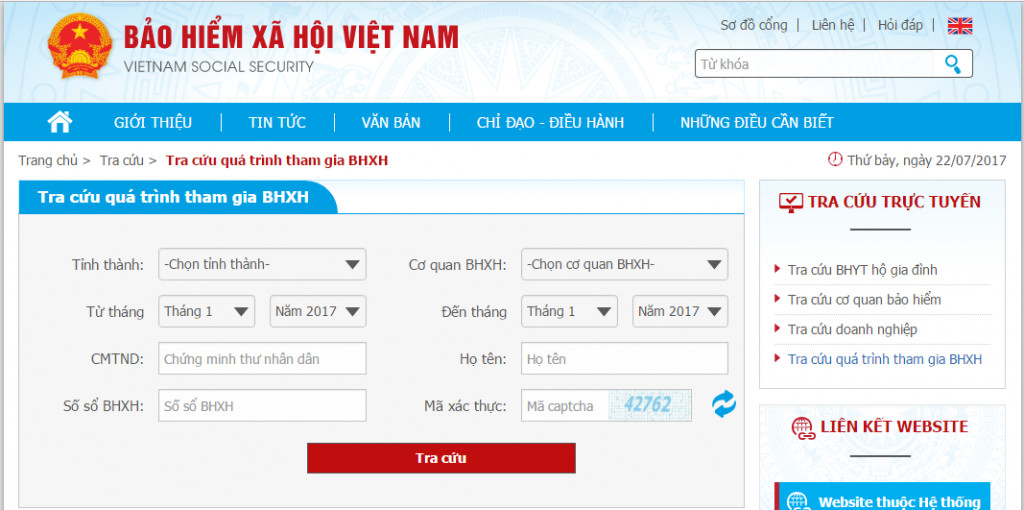1024x510 pixels.
Task: Click the magnifier search icon
Action: (953, 64)
